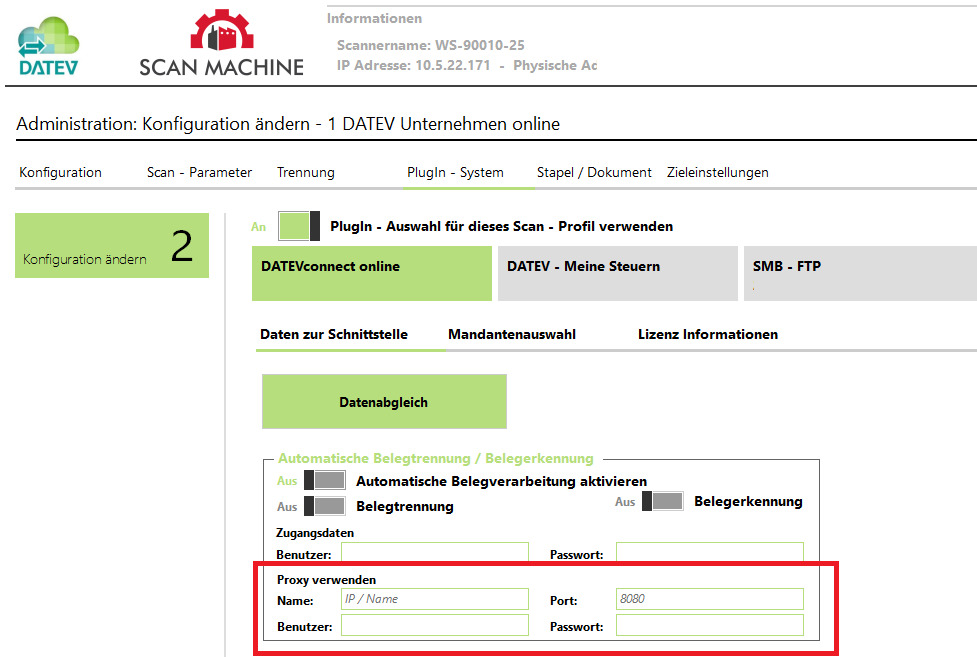Image resolution: width=977 pixels, height=657 pixels.
Task: Focus the Zugangsdaten Benutzer field
Action: pos(435,552)
